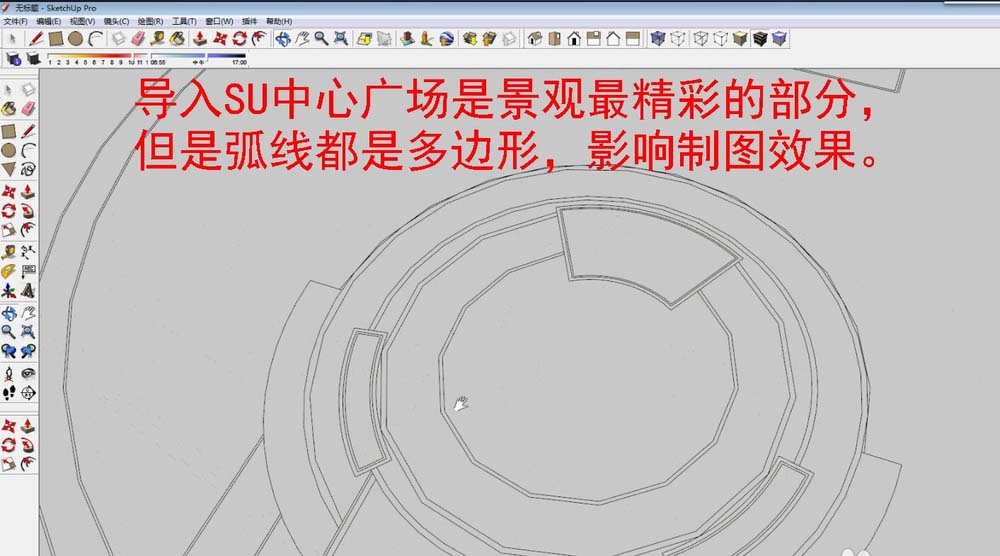Adjust the shadow date month slider
Image resolution: width=1000 pixels, height=556 pixels.
(98, 57)
